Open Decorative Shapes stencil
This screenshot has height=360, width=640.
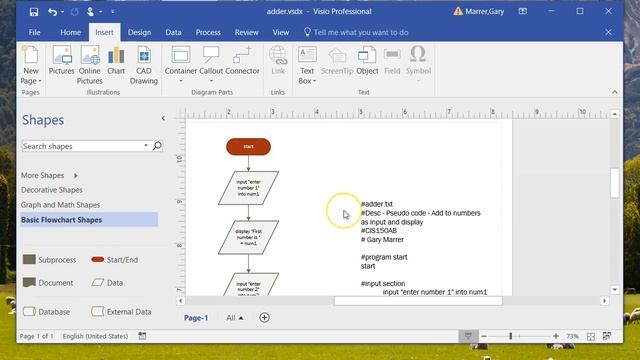tap(52, 190)
